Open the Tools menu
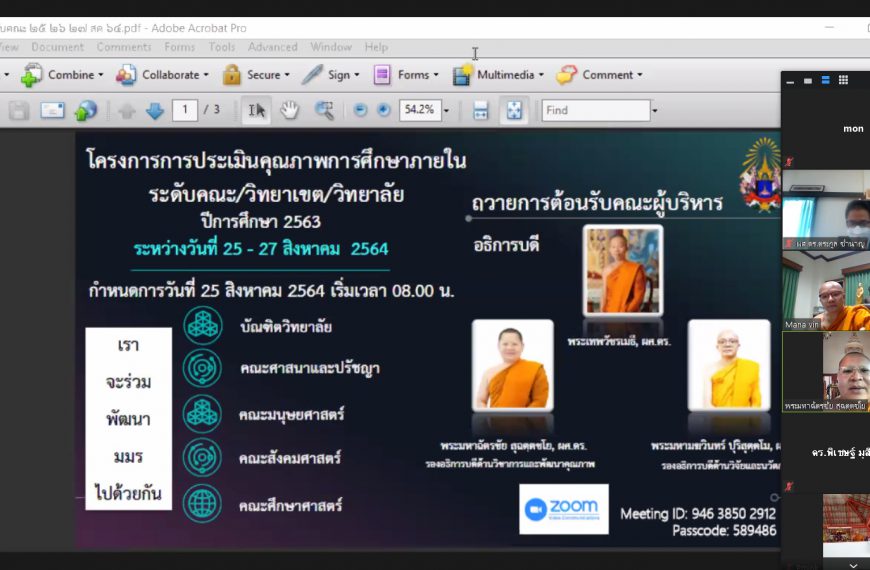The width and height of the screenshot is (870, 570). click(x=222, y=47)
